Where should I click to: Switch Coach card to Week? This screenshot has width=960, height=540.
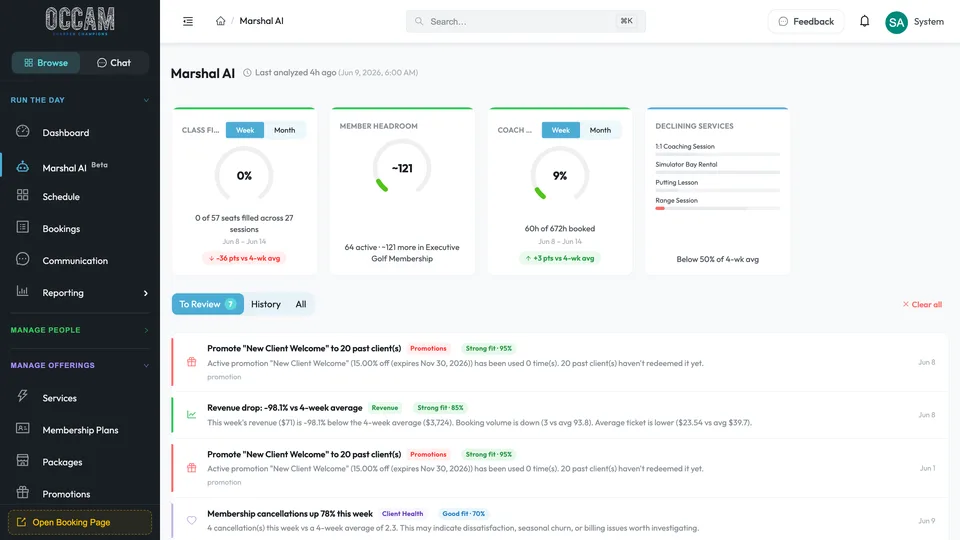561,130
